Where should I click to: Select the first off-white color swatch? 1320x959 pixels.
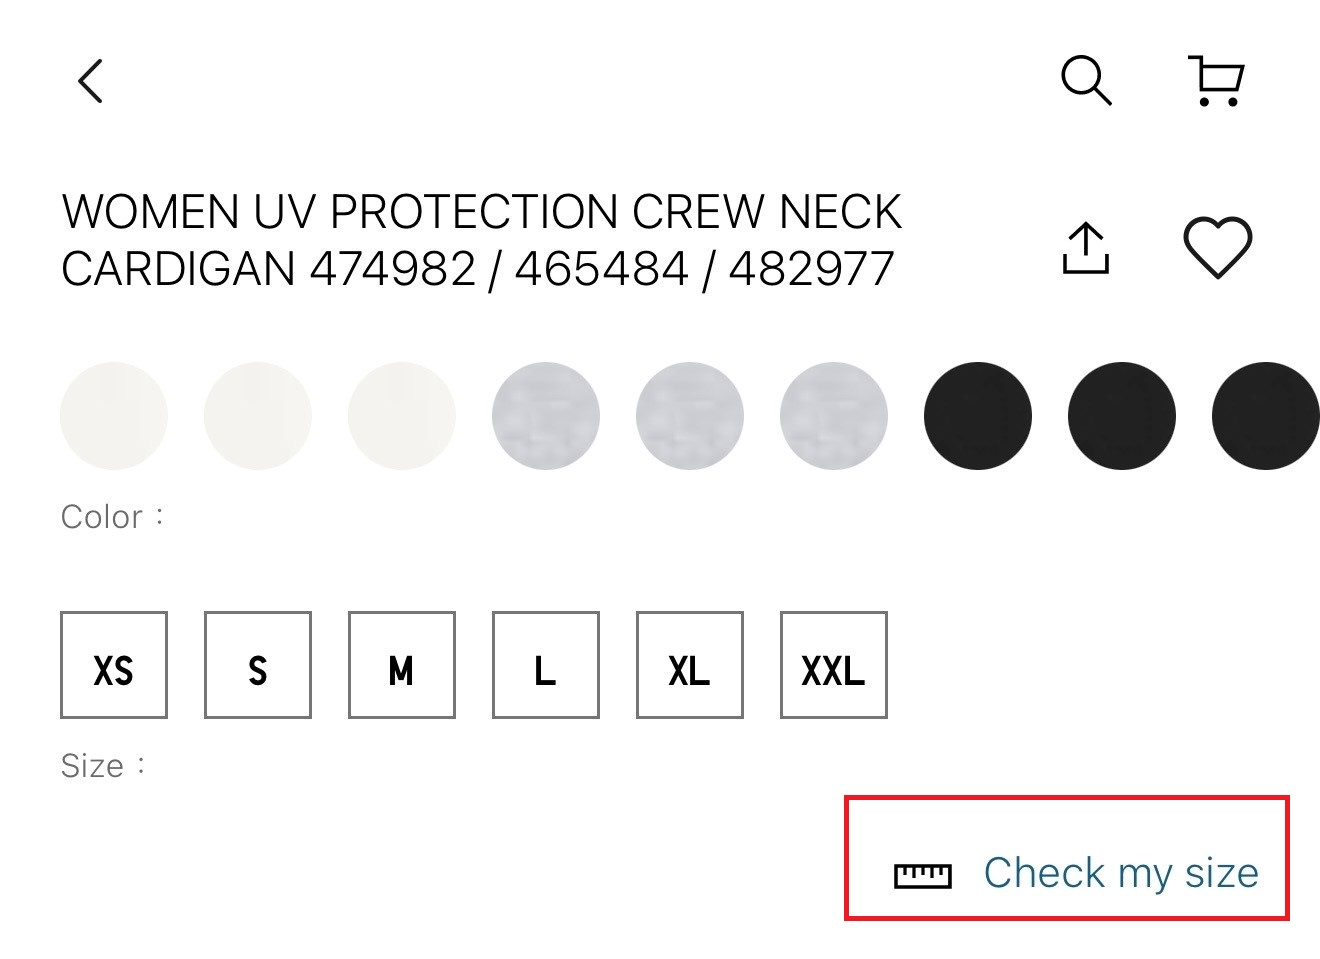click(x=114, y=416)
